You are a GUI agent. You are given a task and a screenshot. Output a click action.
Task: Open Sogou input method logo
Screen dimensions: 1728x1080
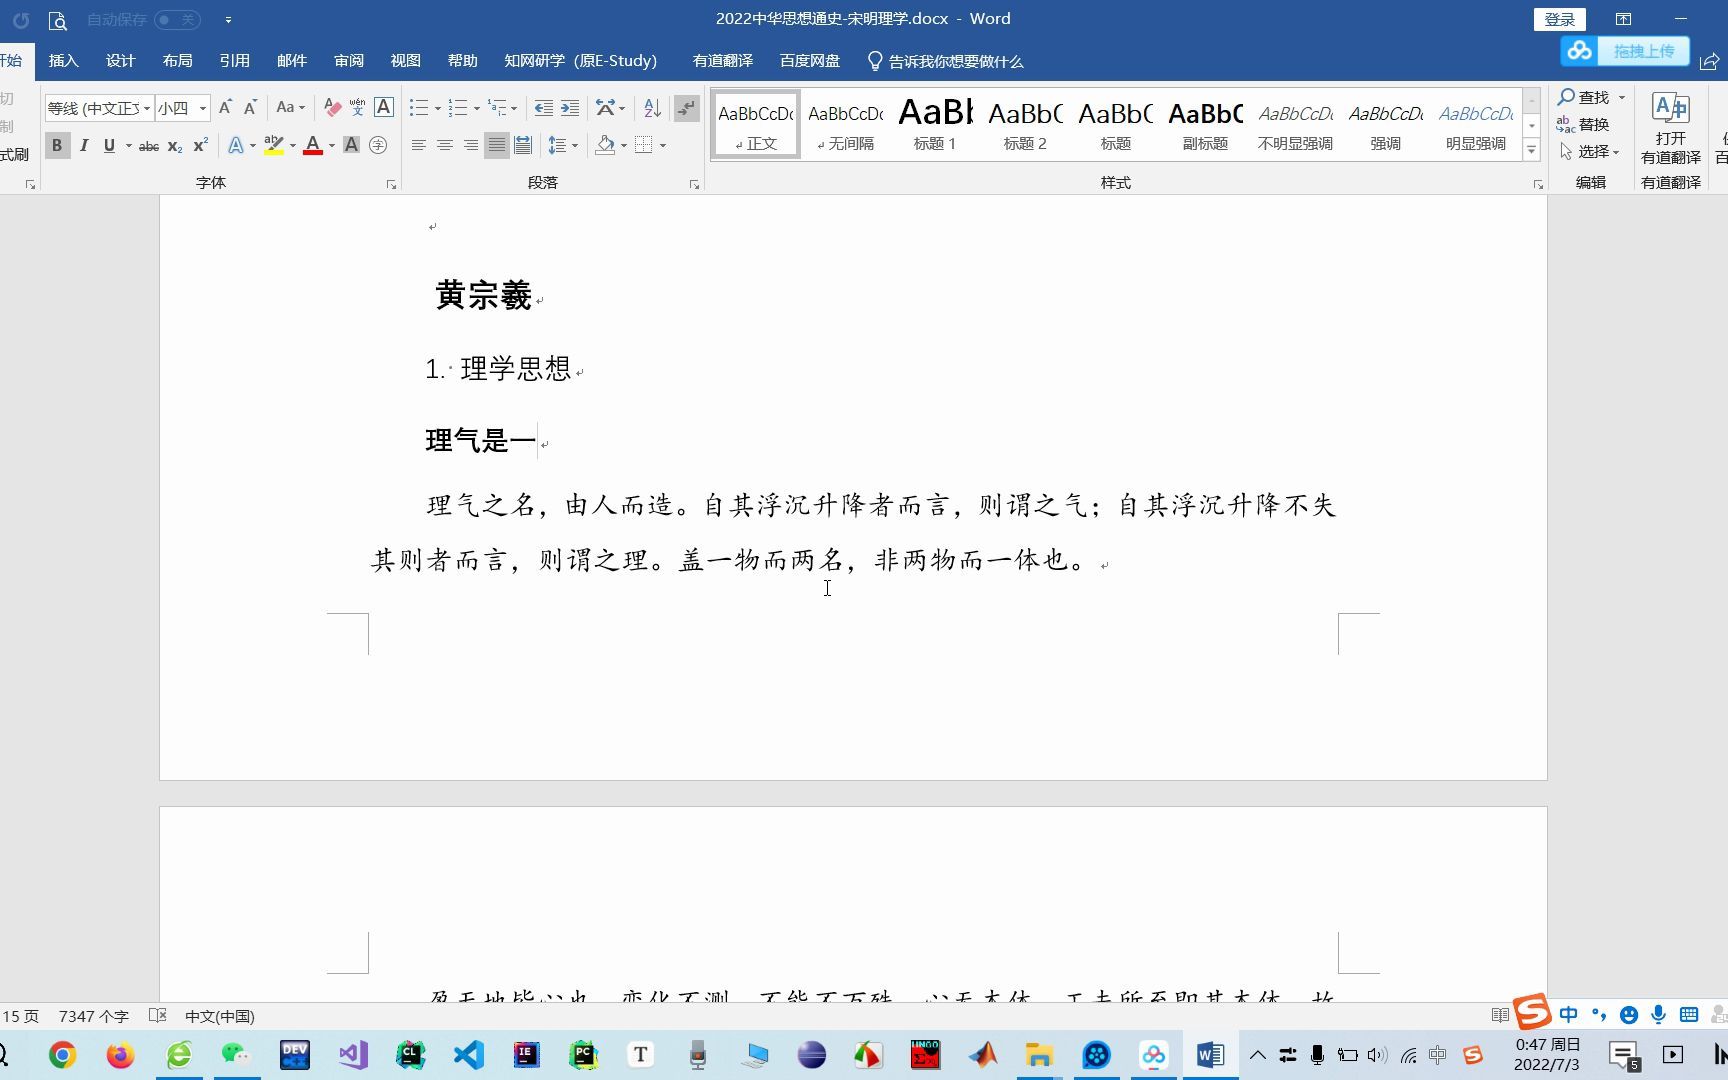tap(1532, 1011)
